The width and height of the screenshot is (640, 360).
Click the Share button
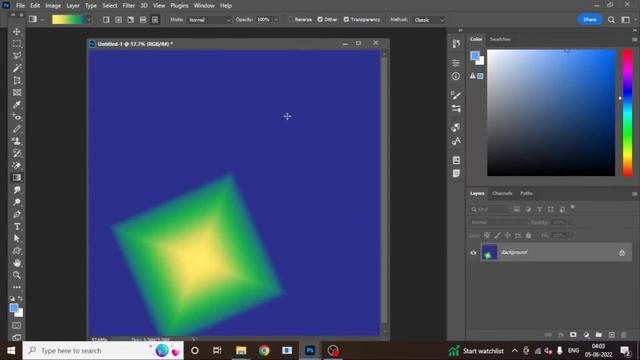590,20
